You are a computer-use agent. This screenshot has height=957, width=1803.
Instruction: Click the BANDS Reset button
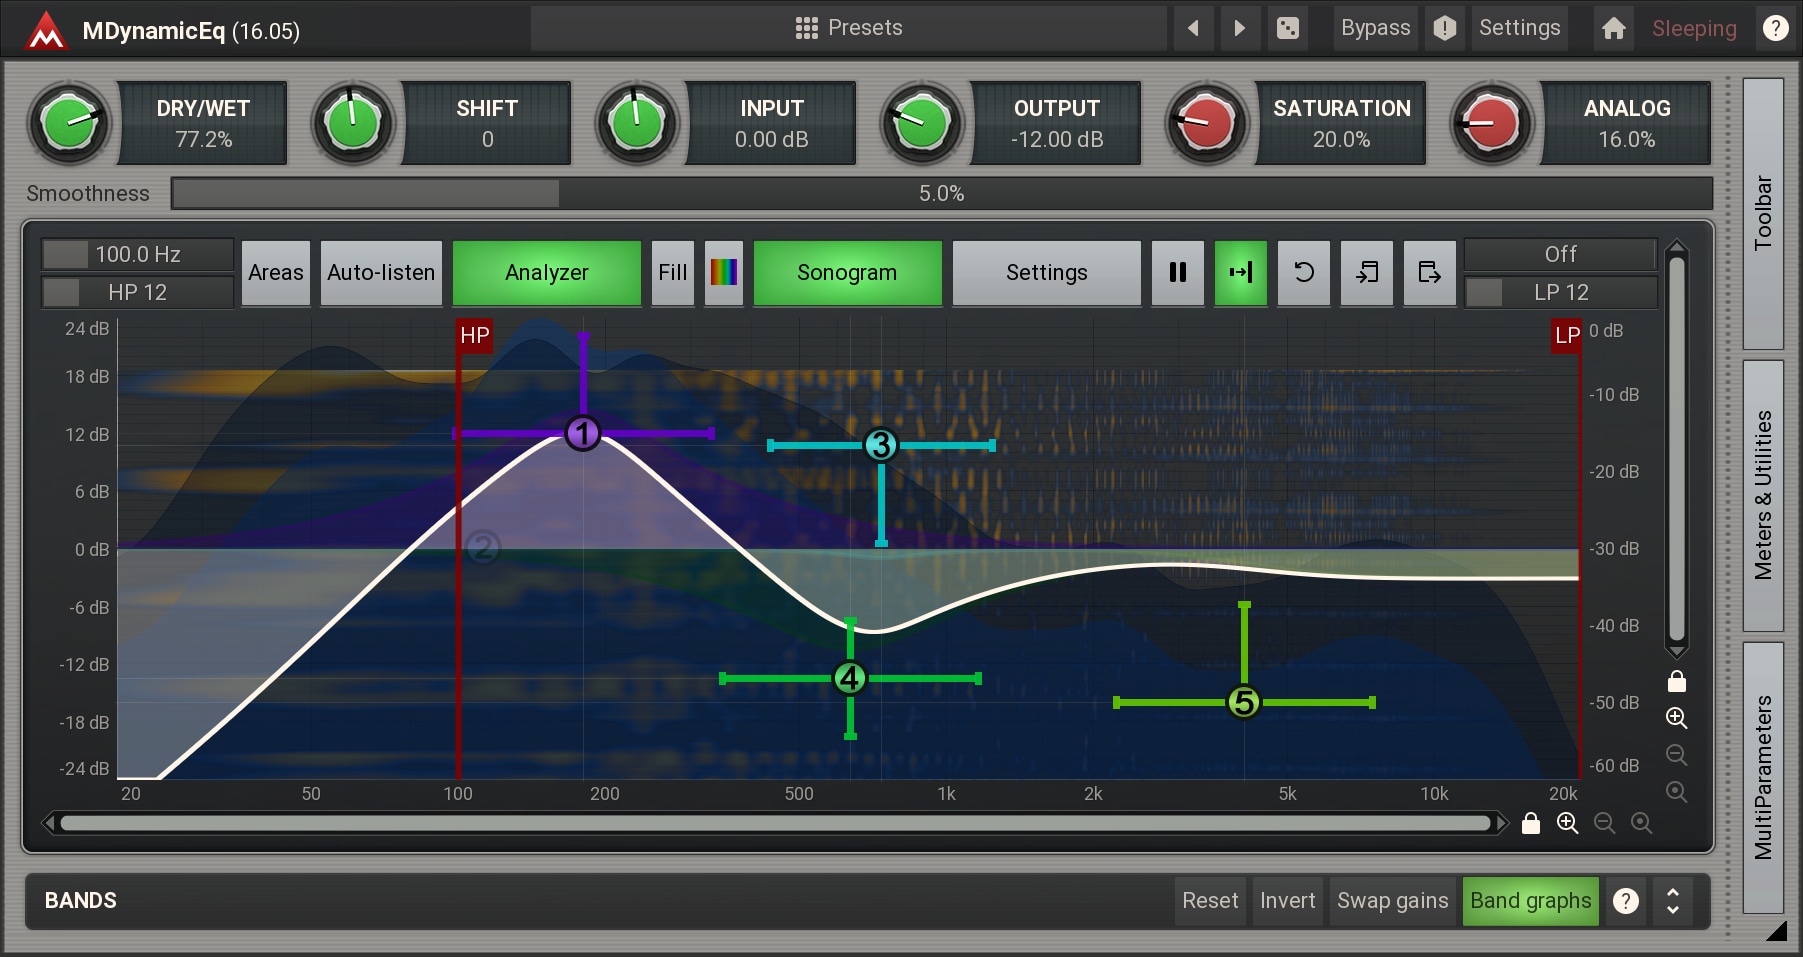click(x=1210, y=900)
